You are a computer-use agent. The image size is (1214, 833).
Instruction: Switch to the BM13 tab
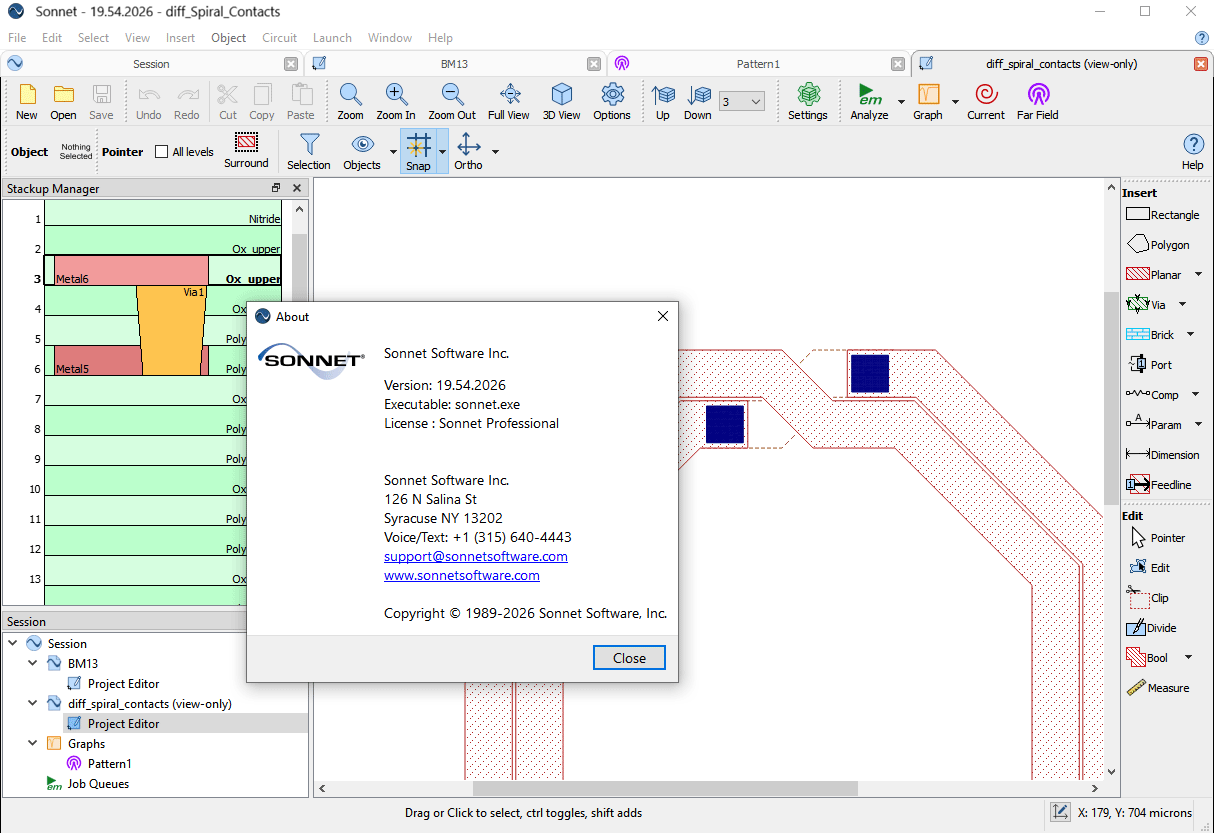[455, 64]
